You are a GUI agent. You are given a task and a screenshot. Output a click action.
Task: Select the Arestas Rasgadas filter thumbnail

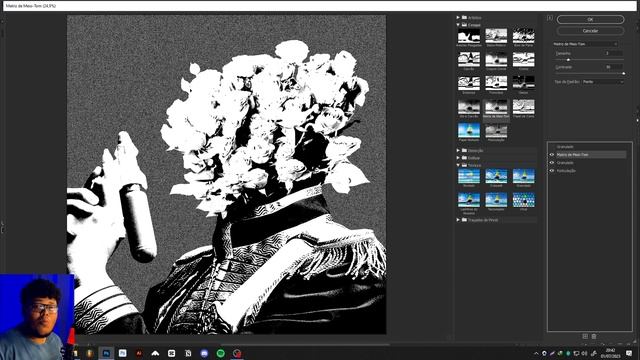pyautogui.click(x=469, y=36)
